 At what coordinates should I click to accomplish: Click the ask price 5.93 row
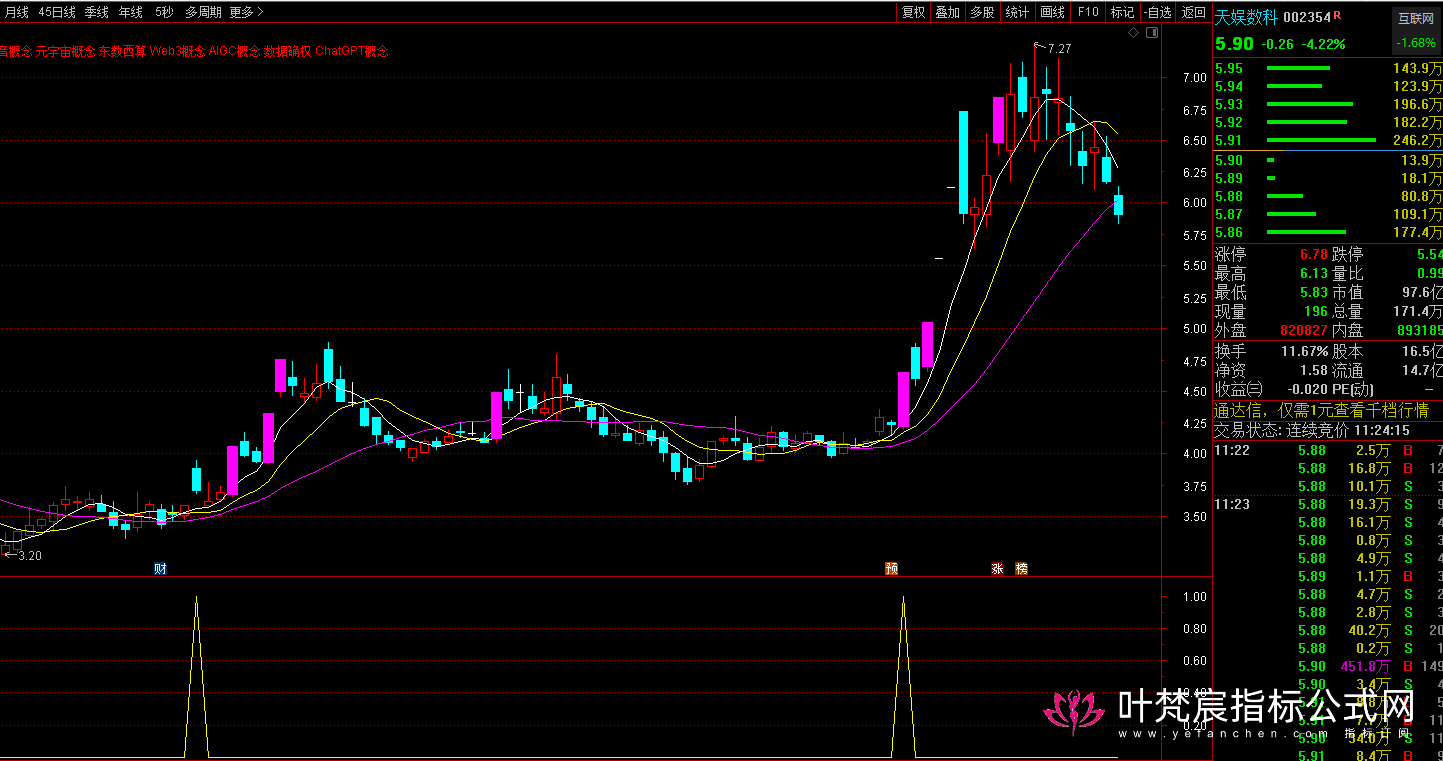click(x=1328, y=104)
